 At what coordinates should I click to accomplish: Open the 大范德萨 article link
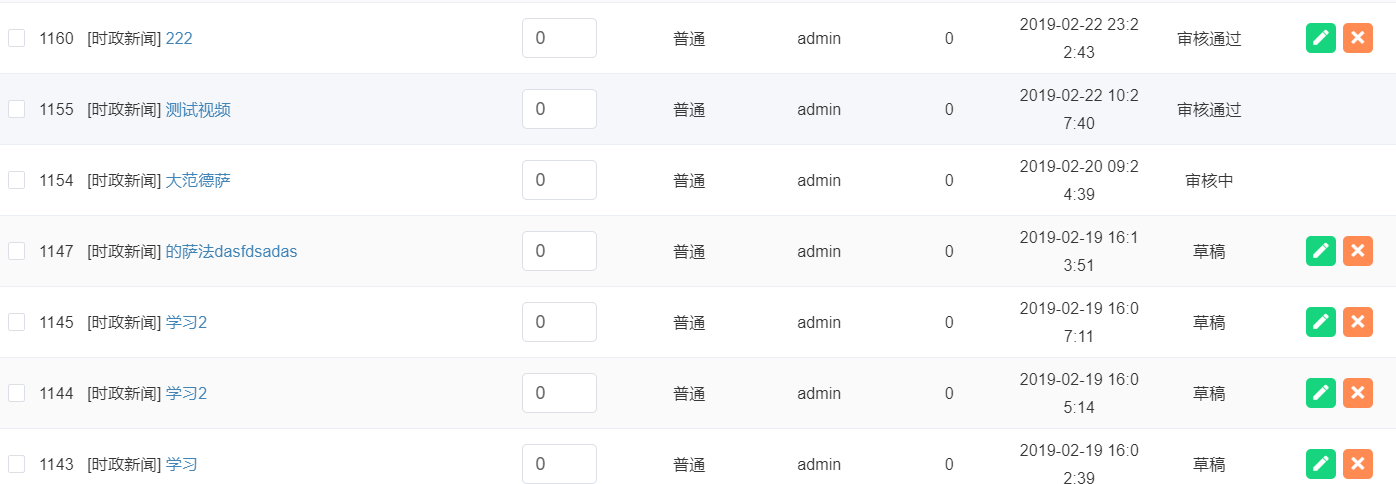point(198,180)
